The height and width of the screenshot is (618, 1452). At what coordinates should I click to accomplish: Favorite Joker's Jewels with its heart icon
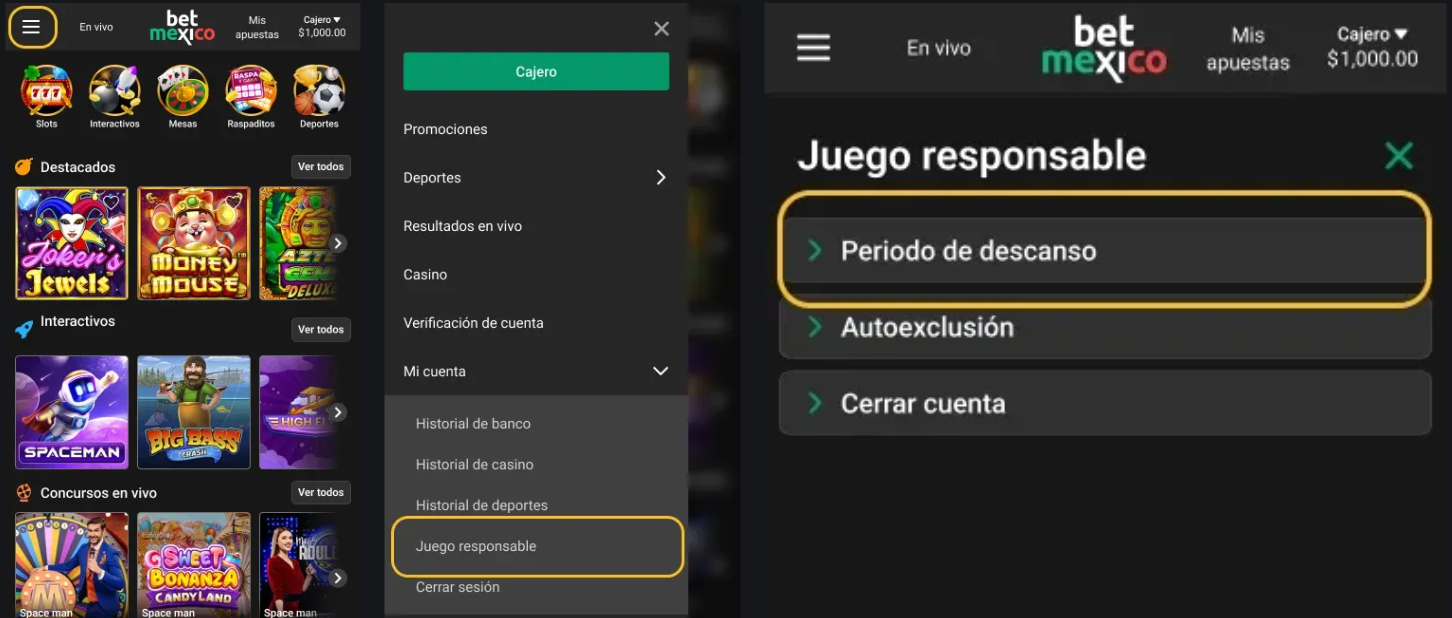click(x=111, y=202)
